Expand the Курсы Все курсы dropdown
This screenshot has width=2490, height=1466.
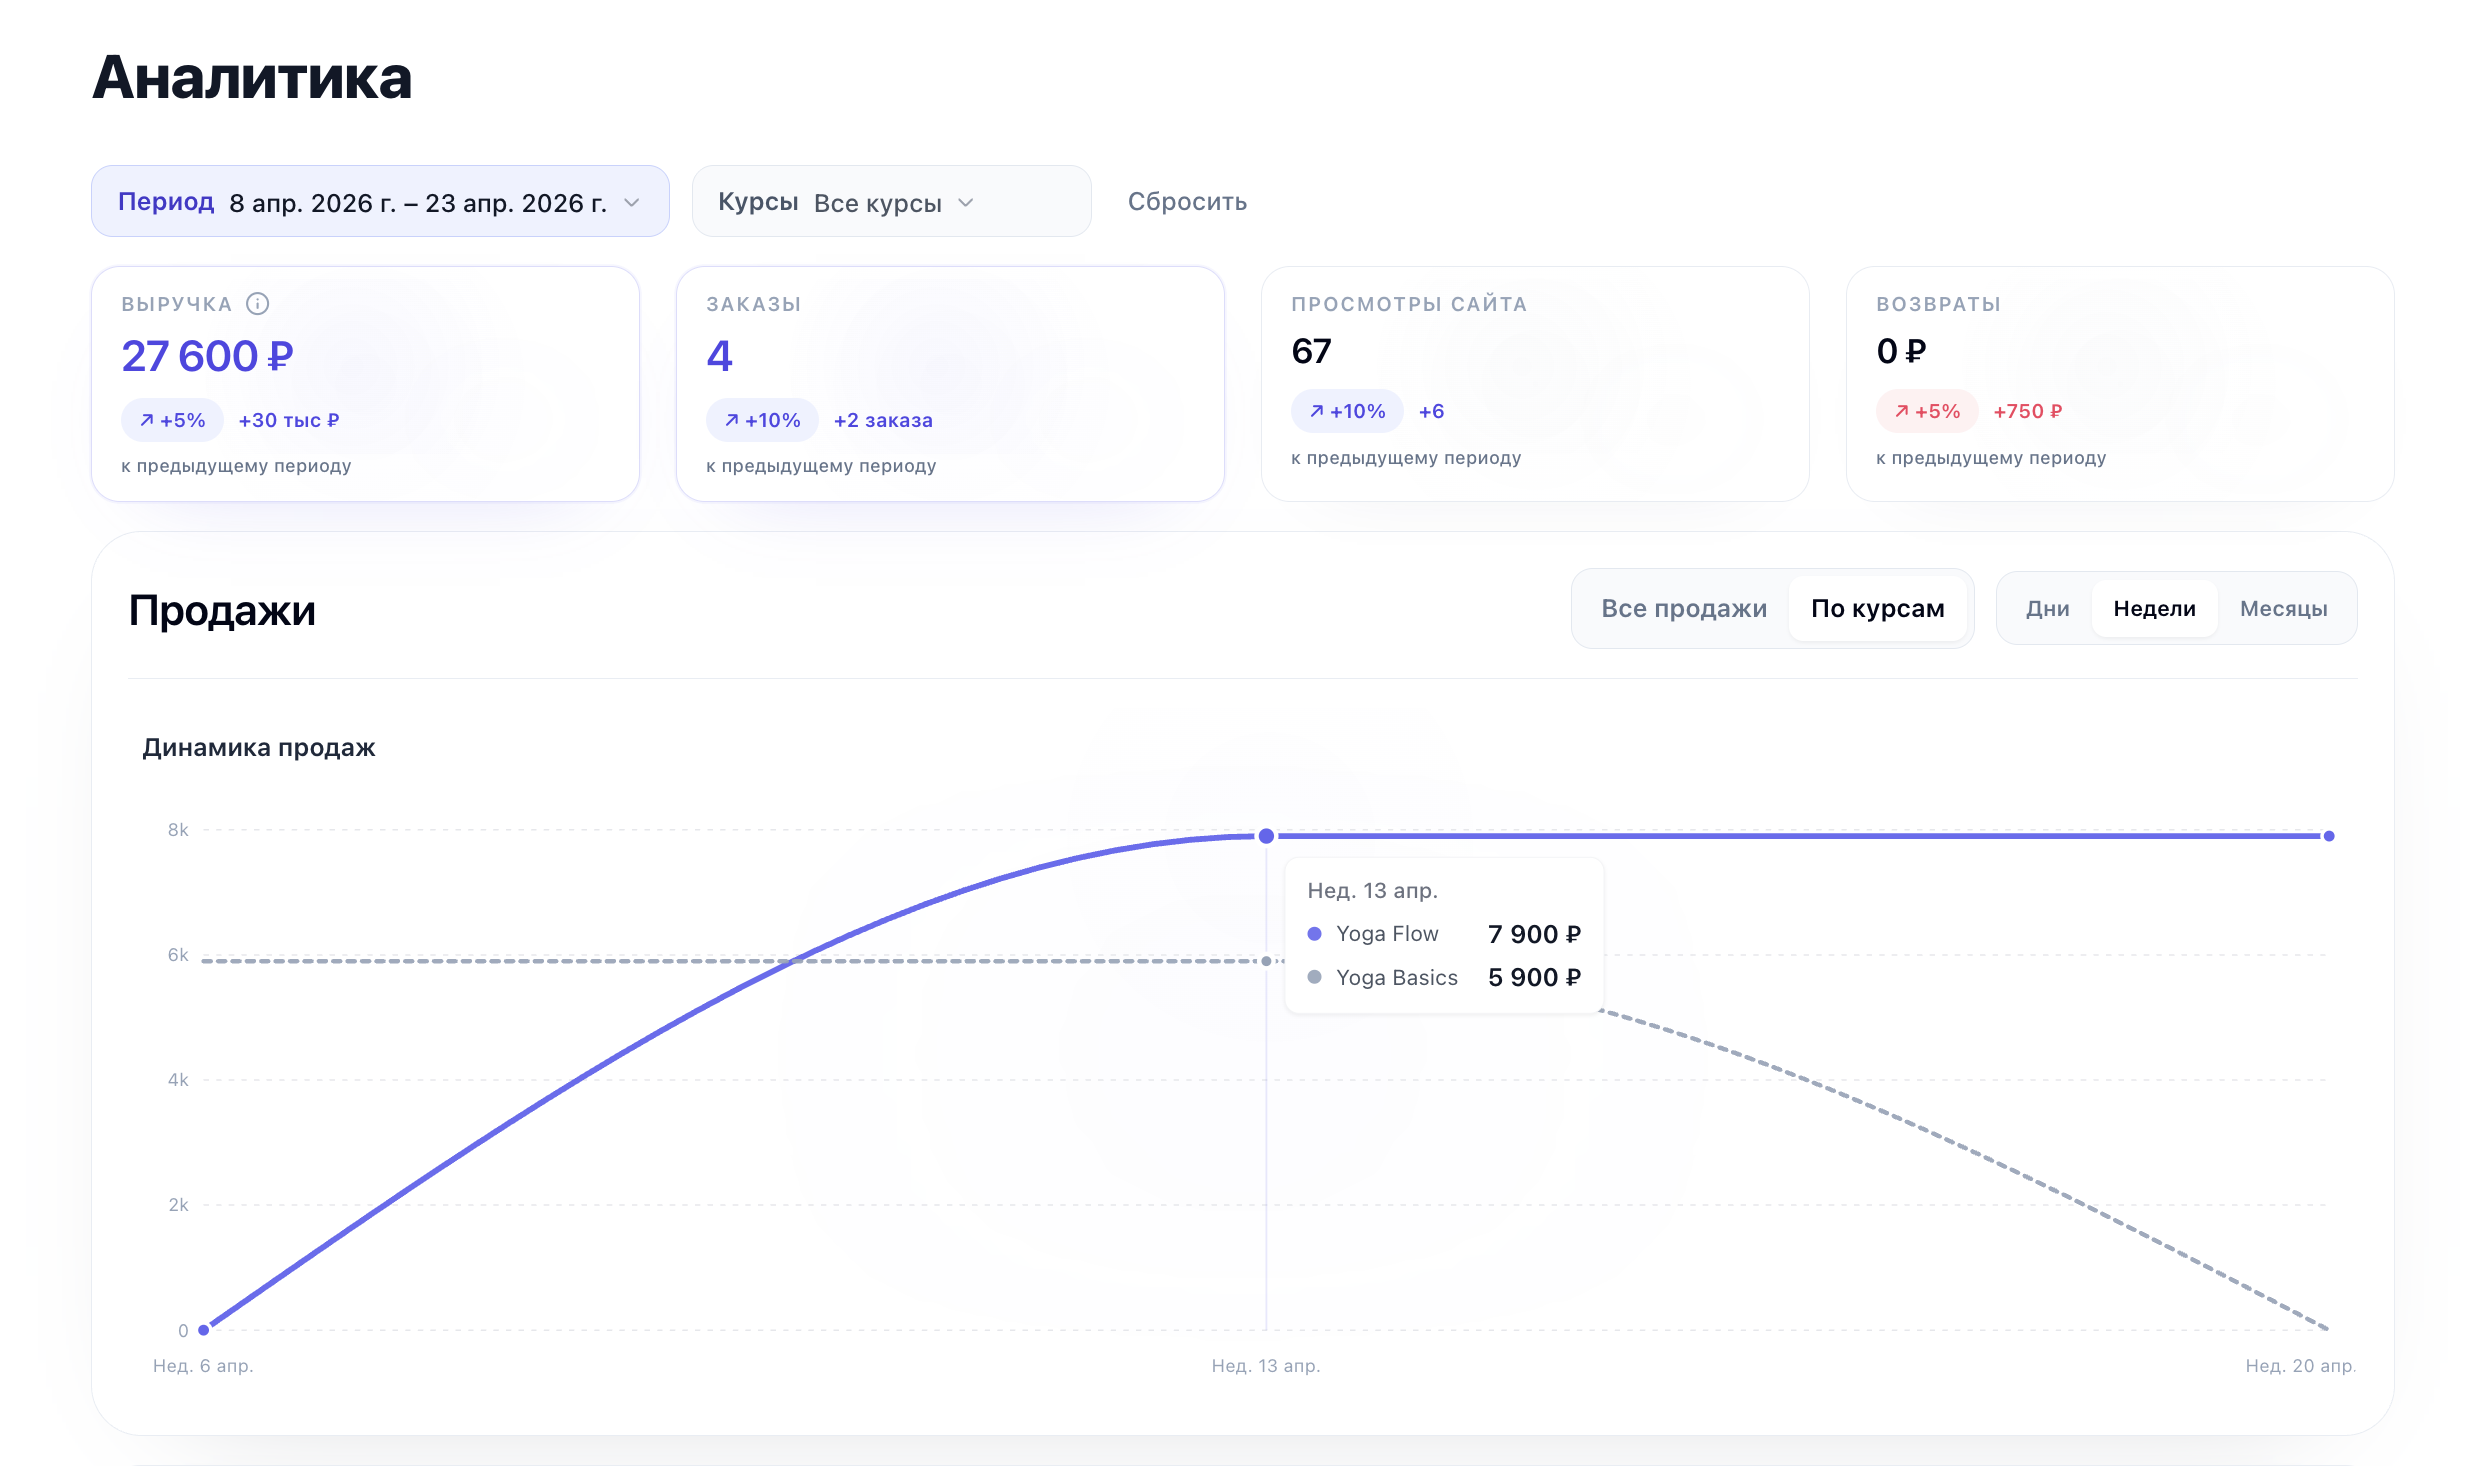coord(891,201)
